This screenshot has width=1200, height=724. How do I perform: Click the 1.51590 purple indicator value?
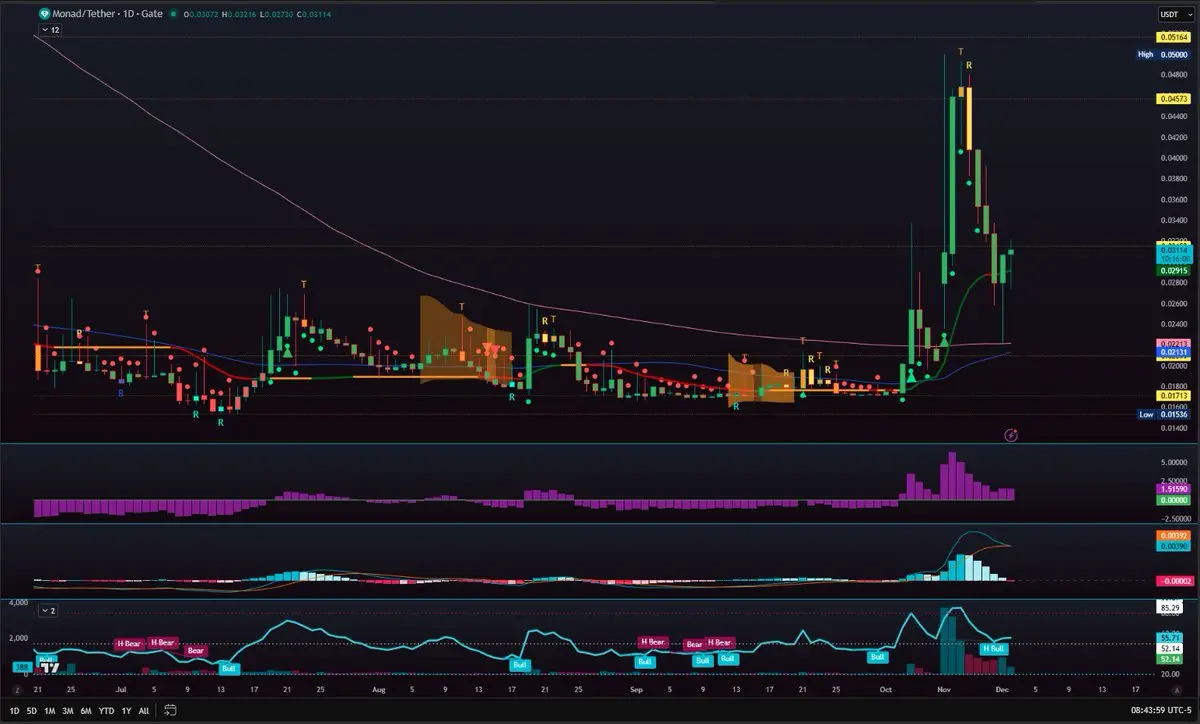tap(1172, 488)
